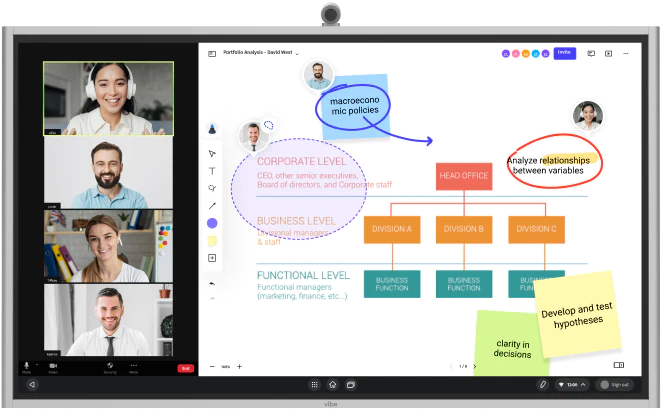Image resolution: width=662 pixels, height=412 pixels.
Task: Open the Security options
Action: [x=110, y=366]
